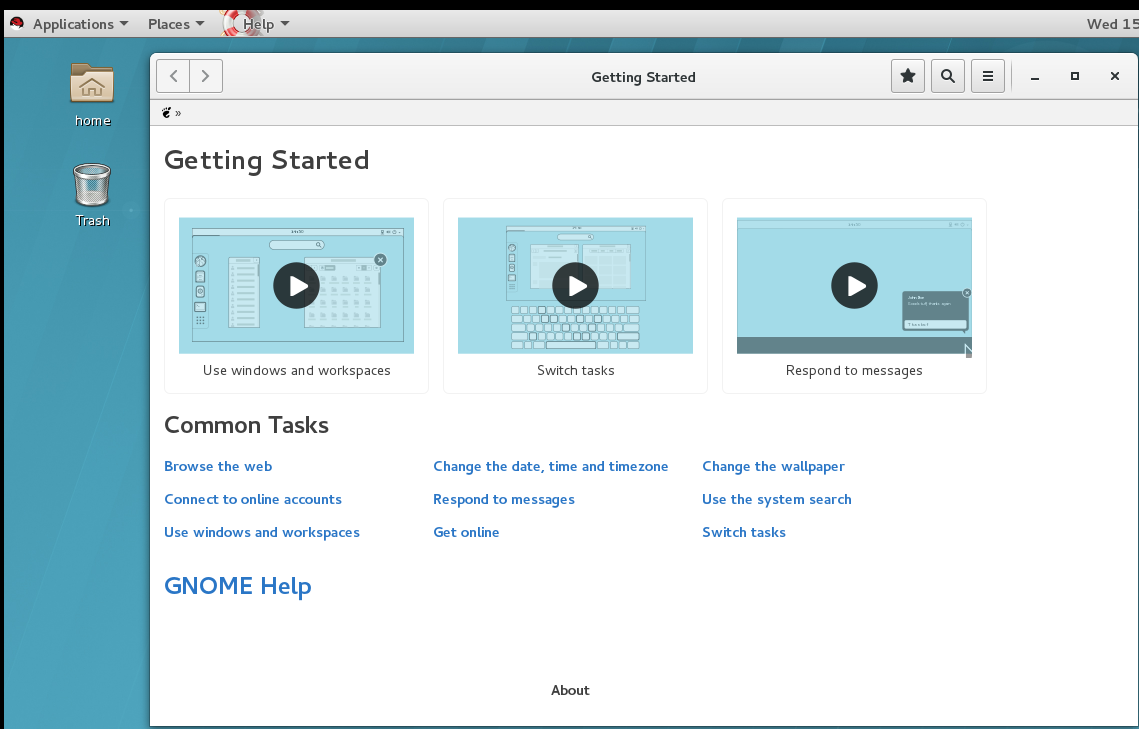Open the Places menu
This screenshot has width=1139, height=729.
(176, 24)
